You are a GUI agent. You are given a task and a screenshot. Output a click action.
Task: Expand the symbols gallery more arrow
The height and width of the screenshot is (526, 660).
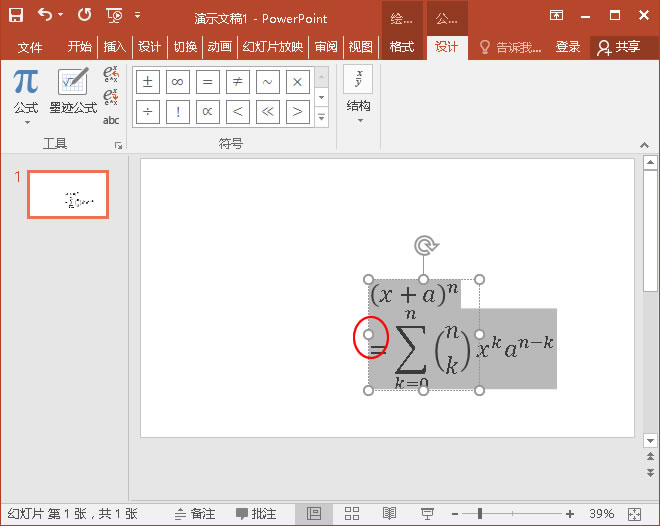coord(321,117)
